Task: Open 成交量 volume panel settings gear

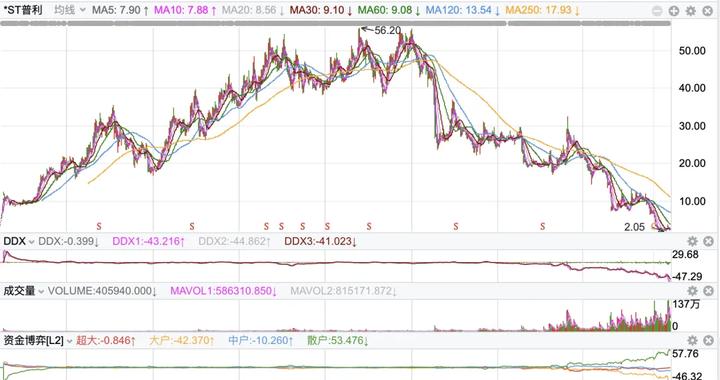Action: pos(692,291)
